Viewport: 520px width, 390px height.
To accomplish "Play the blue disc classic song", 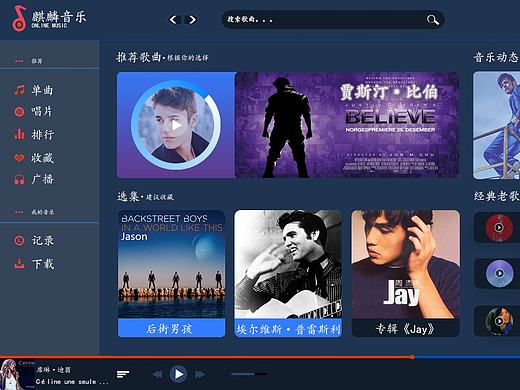I will tap(499, 273).
